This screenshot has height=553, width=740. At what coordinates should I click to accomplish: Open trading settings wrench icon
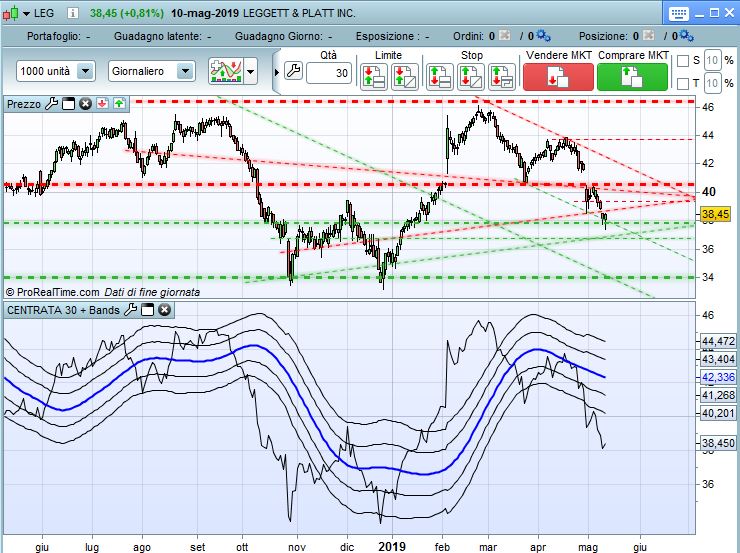(x=294, y=71)
